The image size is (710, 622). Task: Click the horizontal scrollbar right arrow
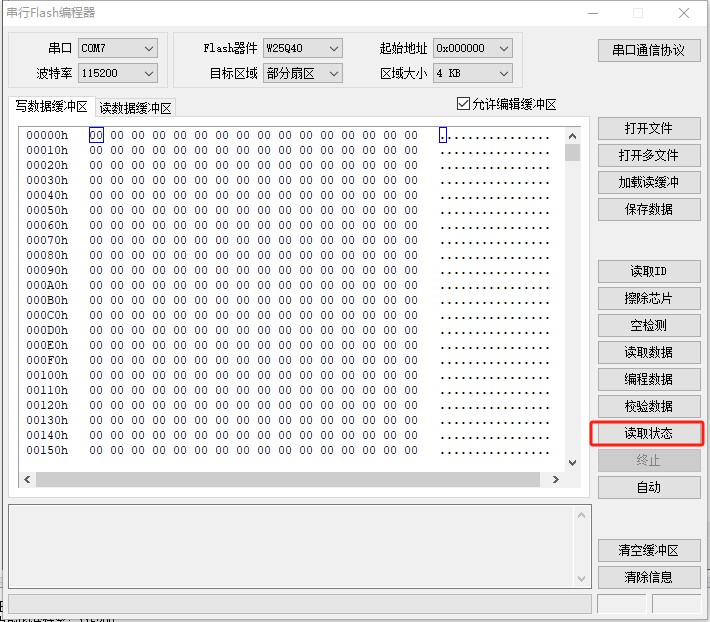coord(556,479)
